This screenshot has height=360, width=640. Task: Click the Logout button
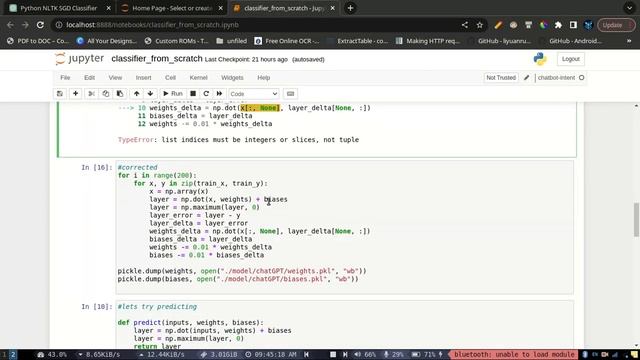pos(571,59)
